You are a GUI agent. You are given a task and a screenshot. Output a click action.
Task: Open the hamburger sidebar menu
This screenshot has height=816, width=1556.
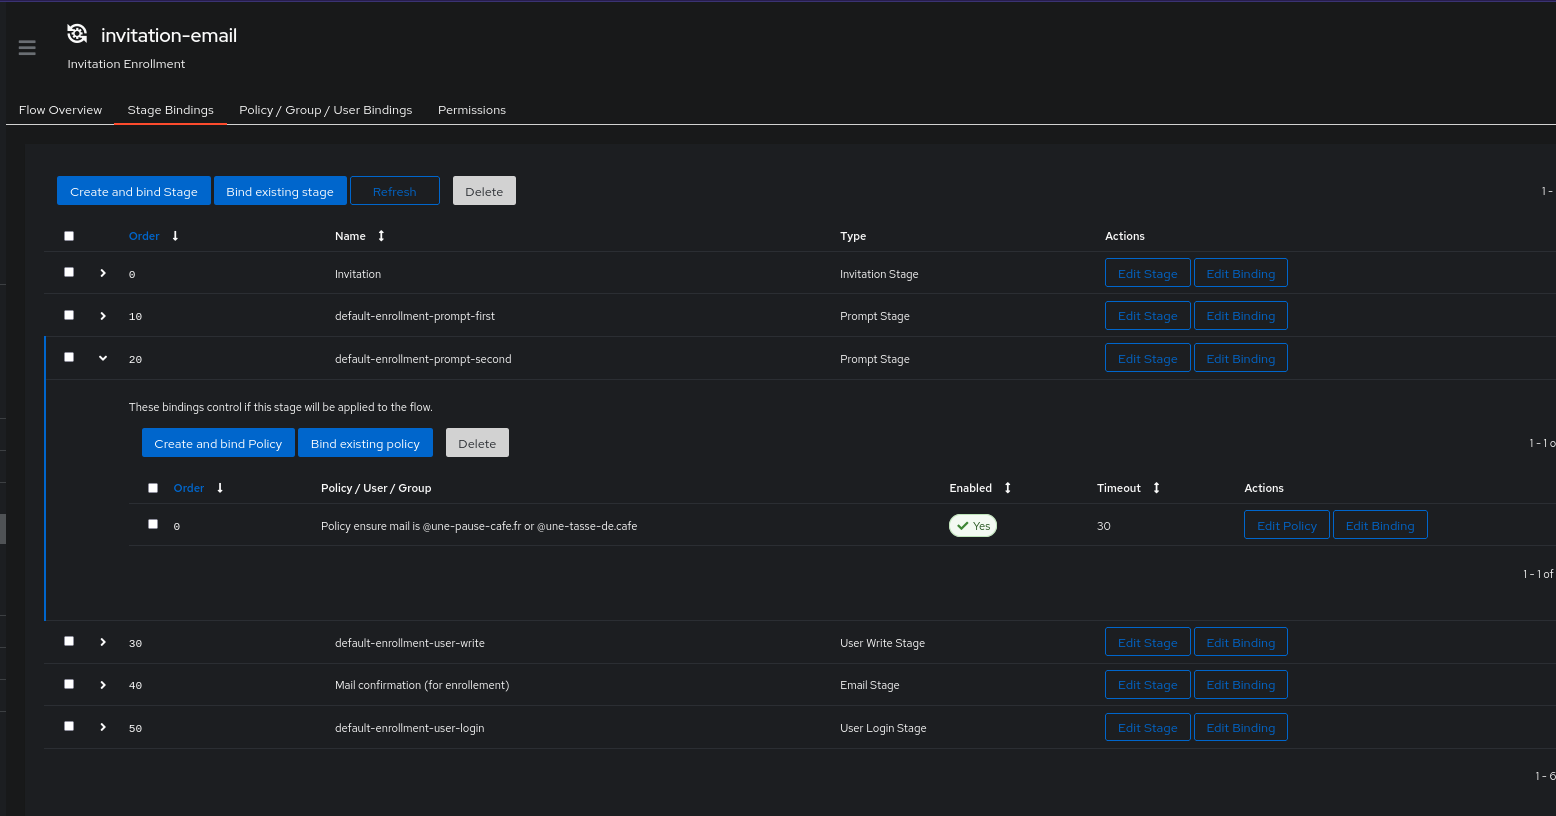point(27,48)
